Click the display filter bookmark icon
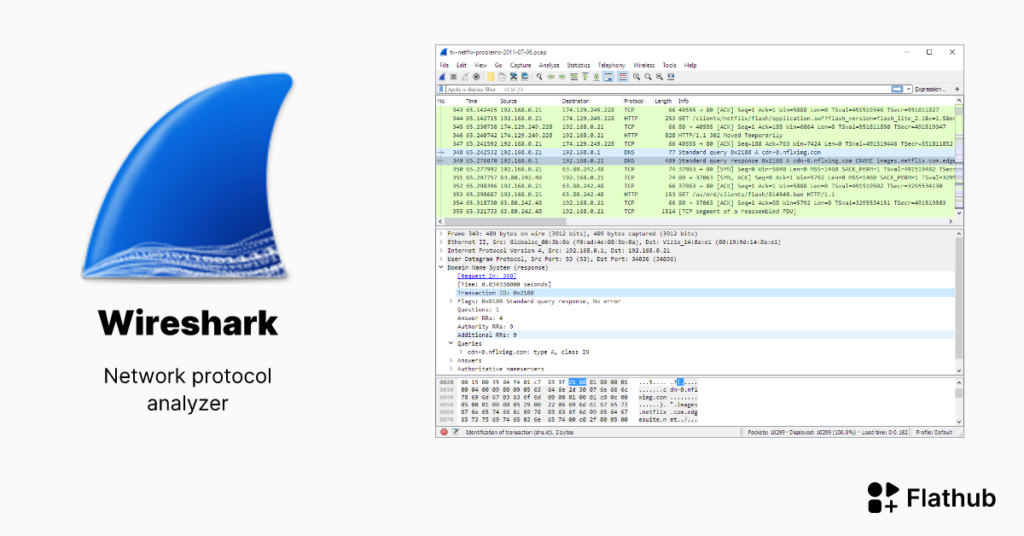Viewport: 1024px width, 536px height. tap(441, 89)
